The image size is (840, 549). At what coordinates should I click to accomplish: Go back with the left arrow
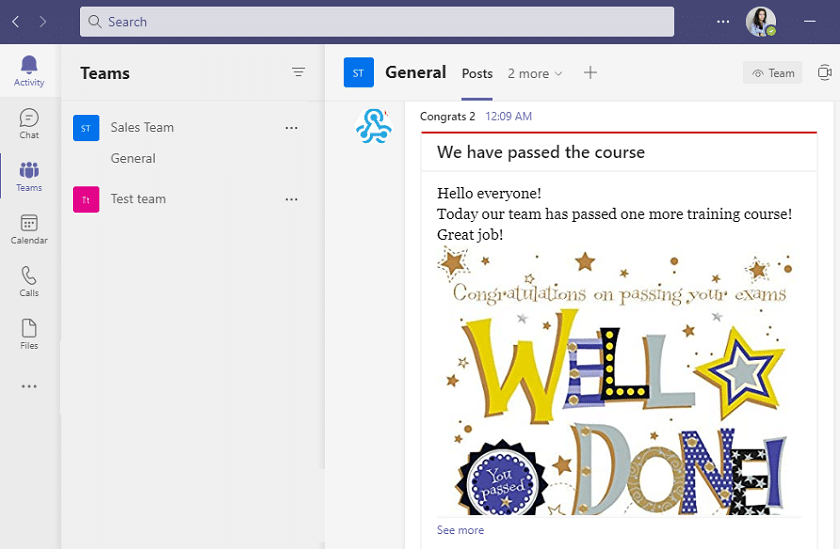16,21
